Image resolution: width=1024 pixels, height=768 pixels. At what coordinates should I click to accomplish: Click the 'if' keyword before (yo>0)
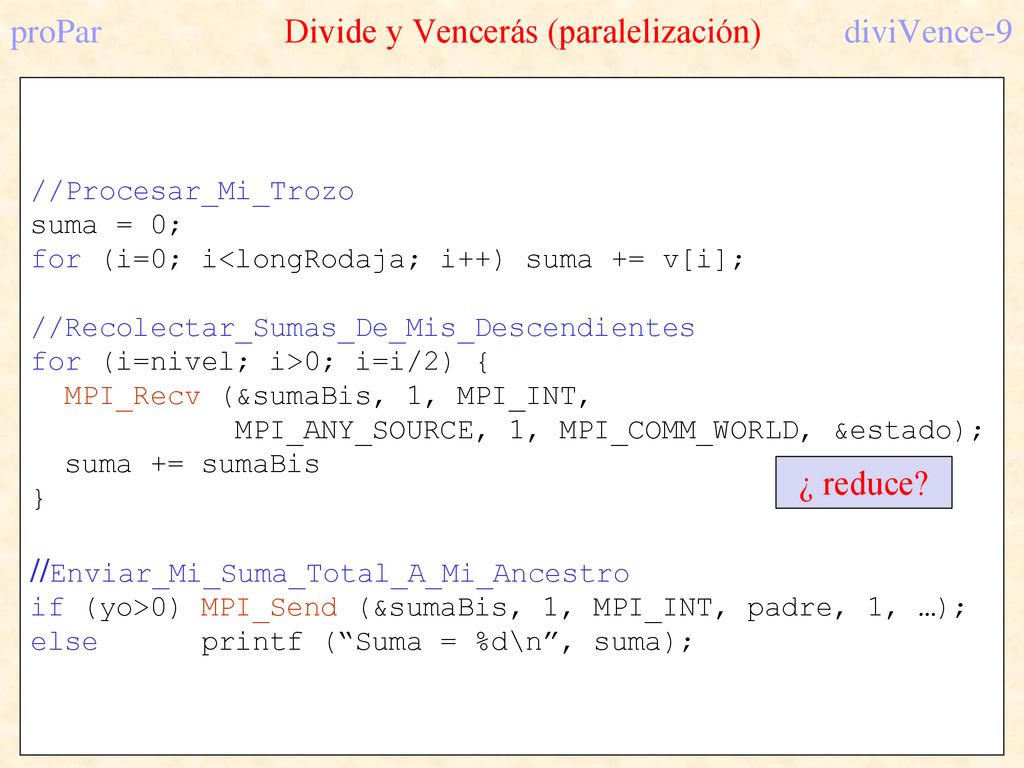point(47,607)
